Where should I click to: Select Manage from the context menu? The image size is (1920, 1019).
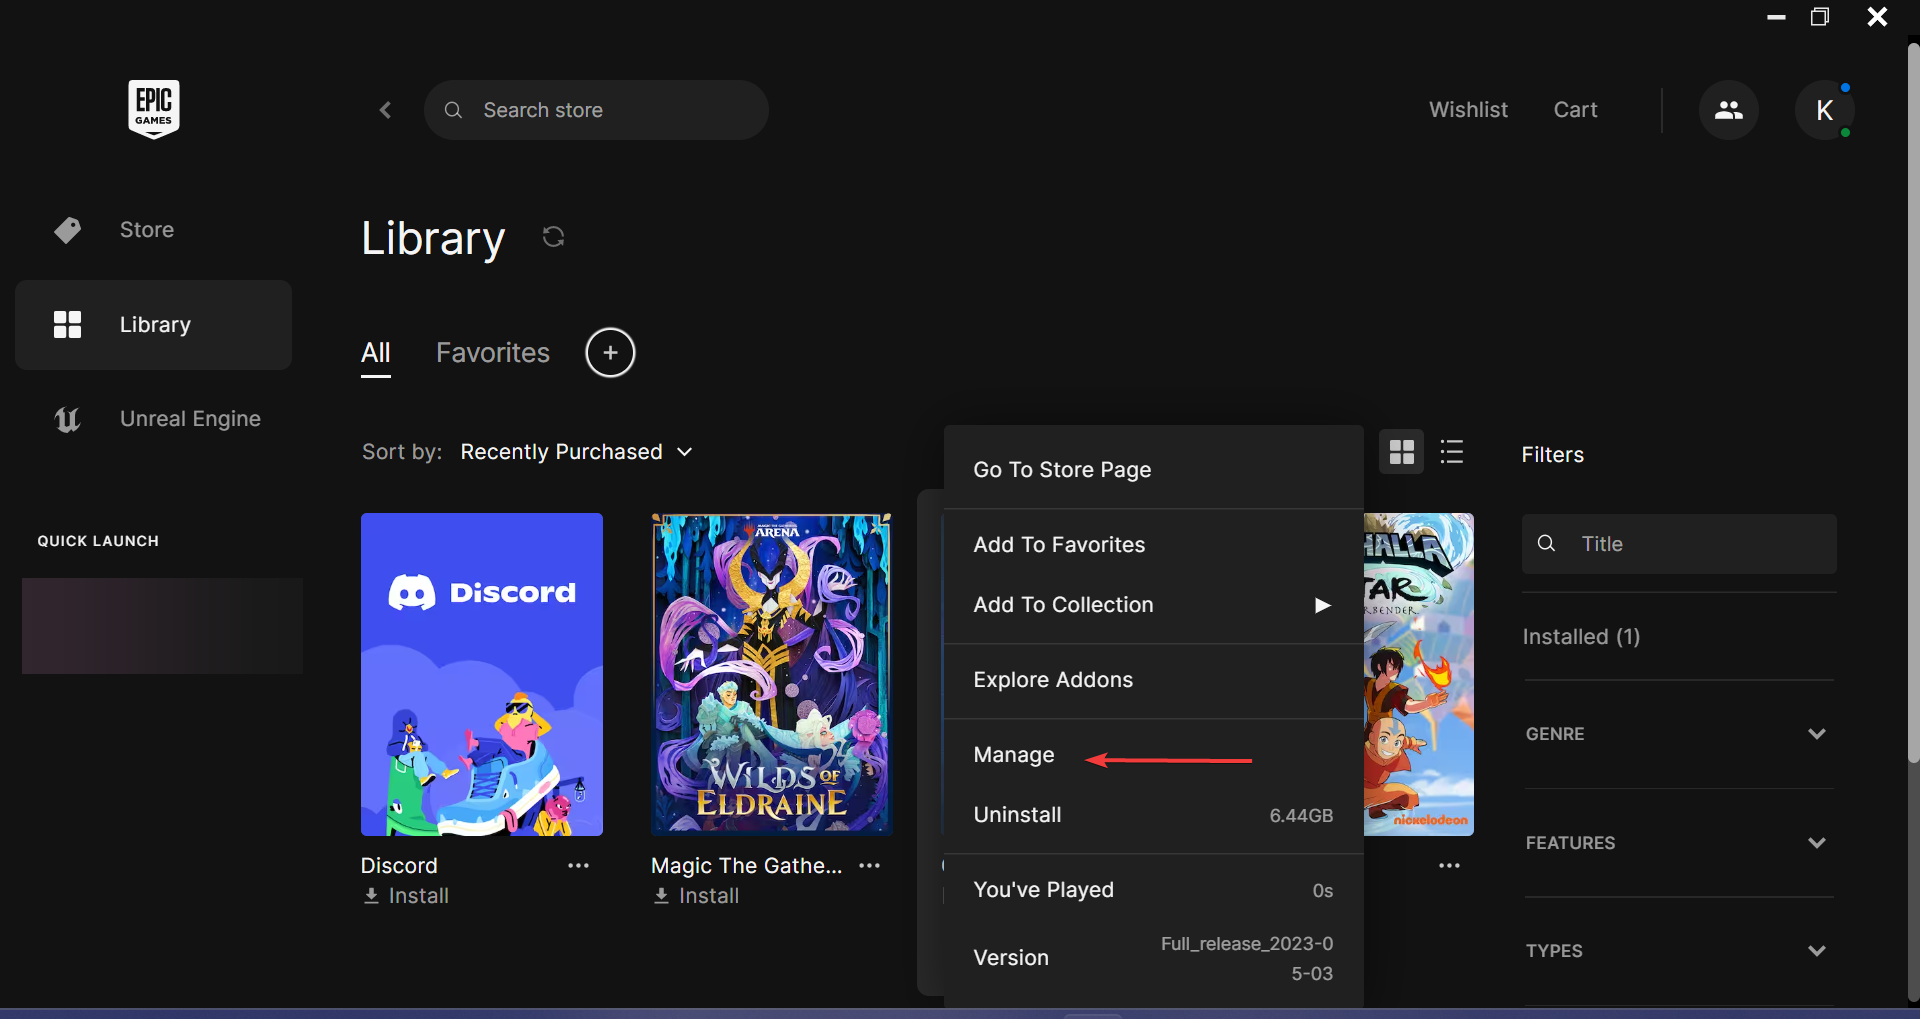pos(1013,755)
